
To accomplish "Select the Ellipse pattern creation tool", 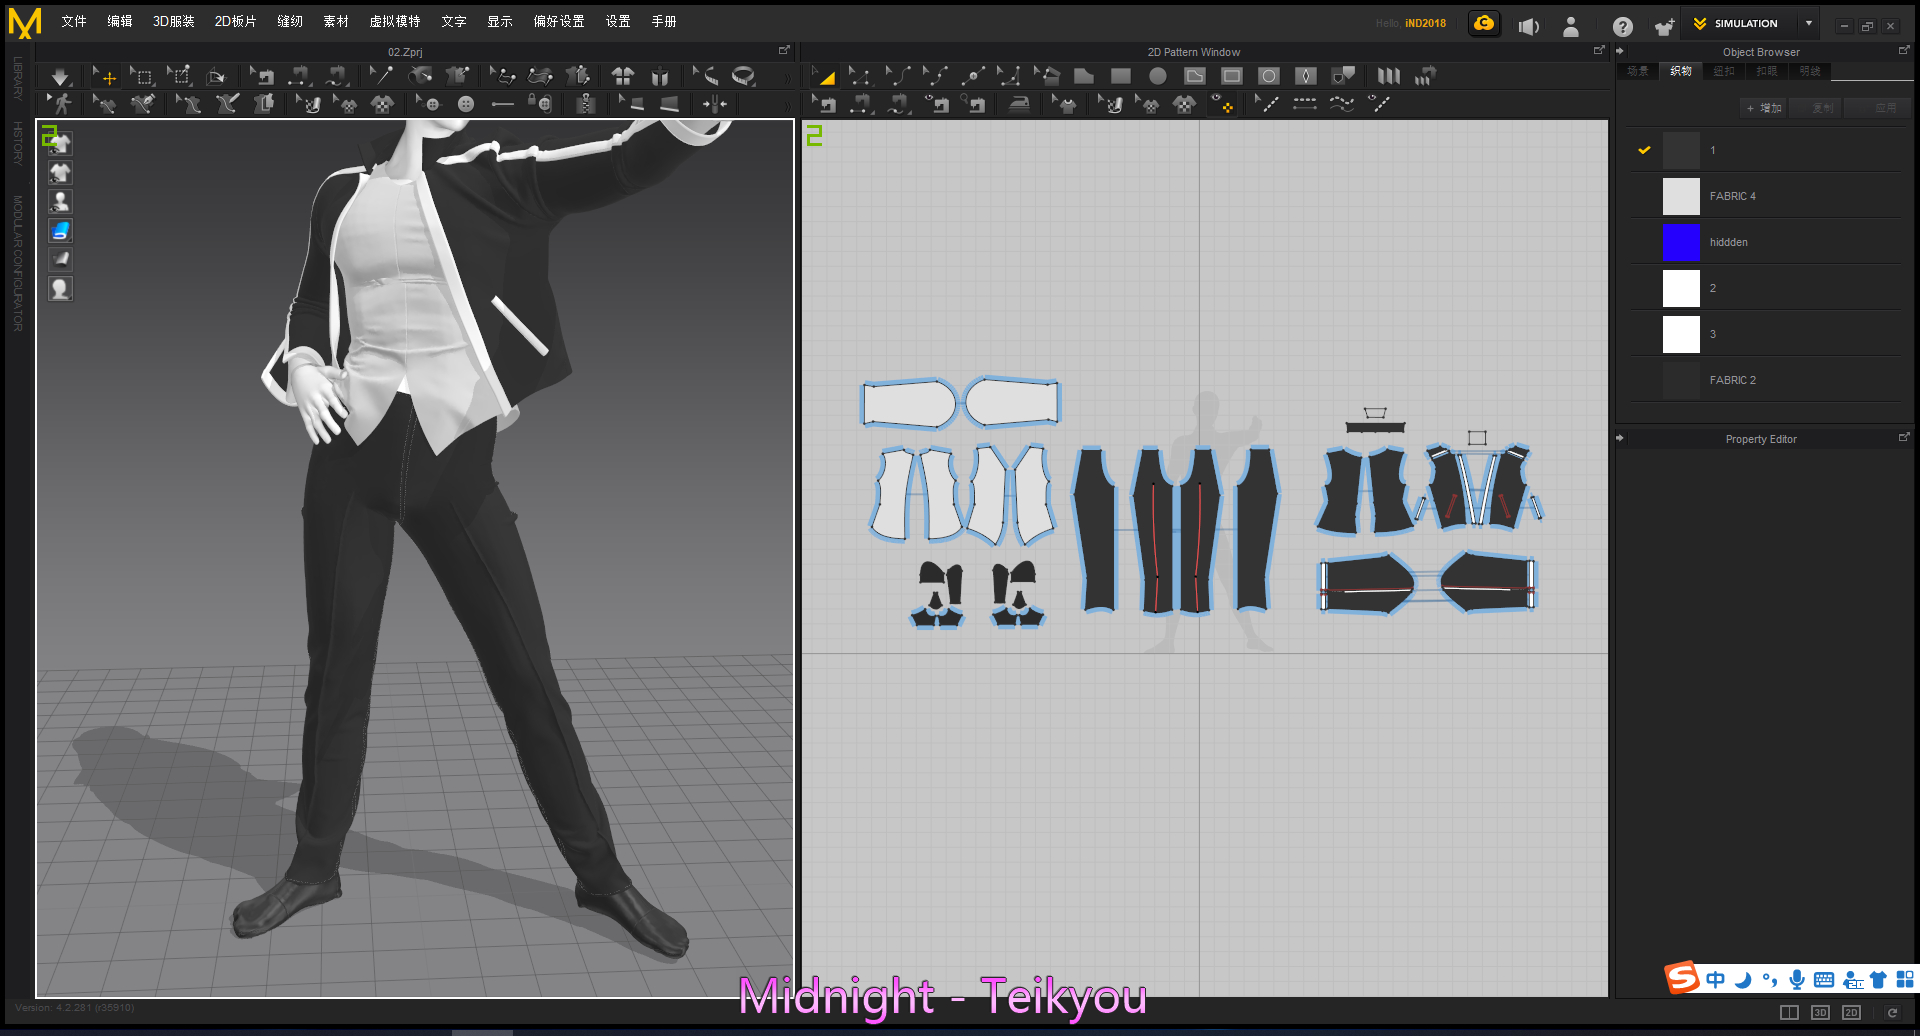I will click(x=1157, y=75).
